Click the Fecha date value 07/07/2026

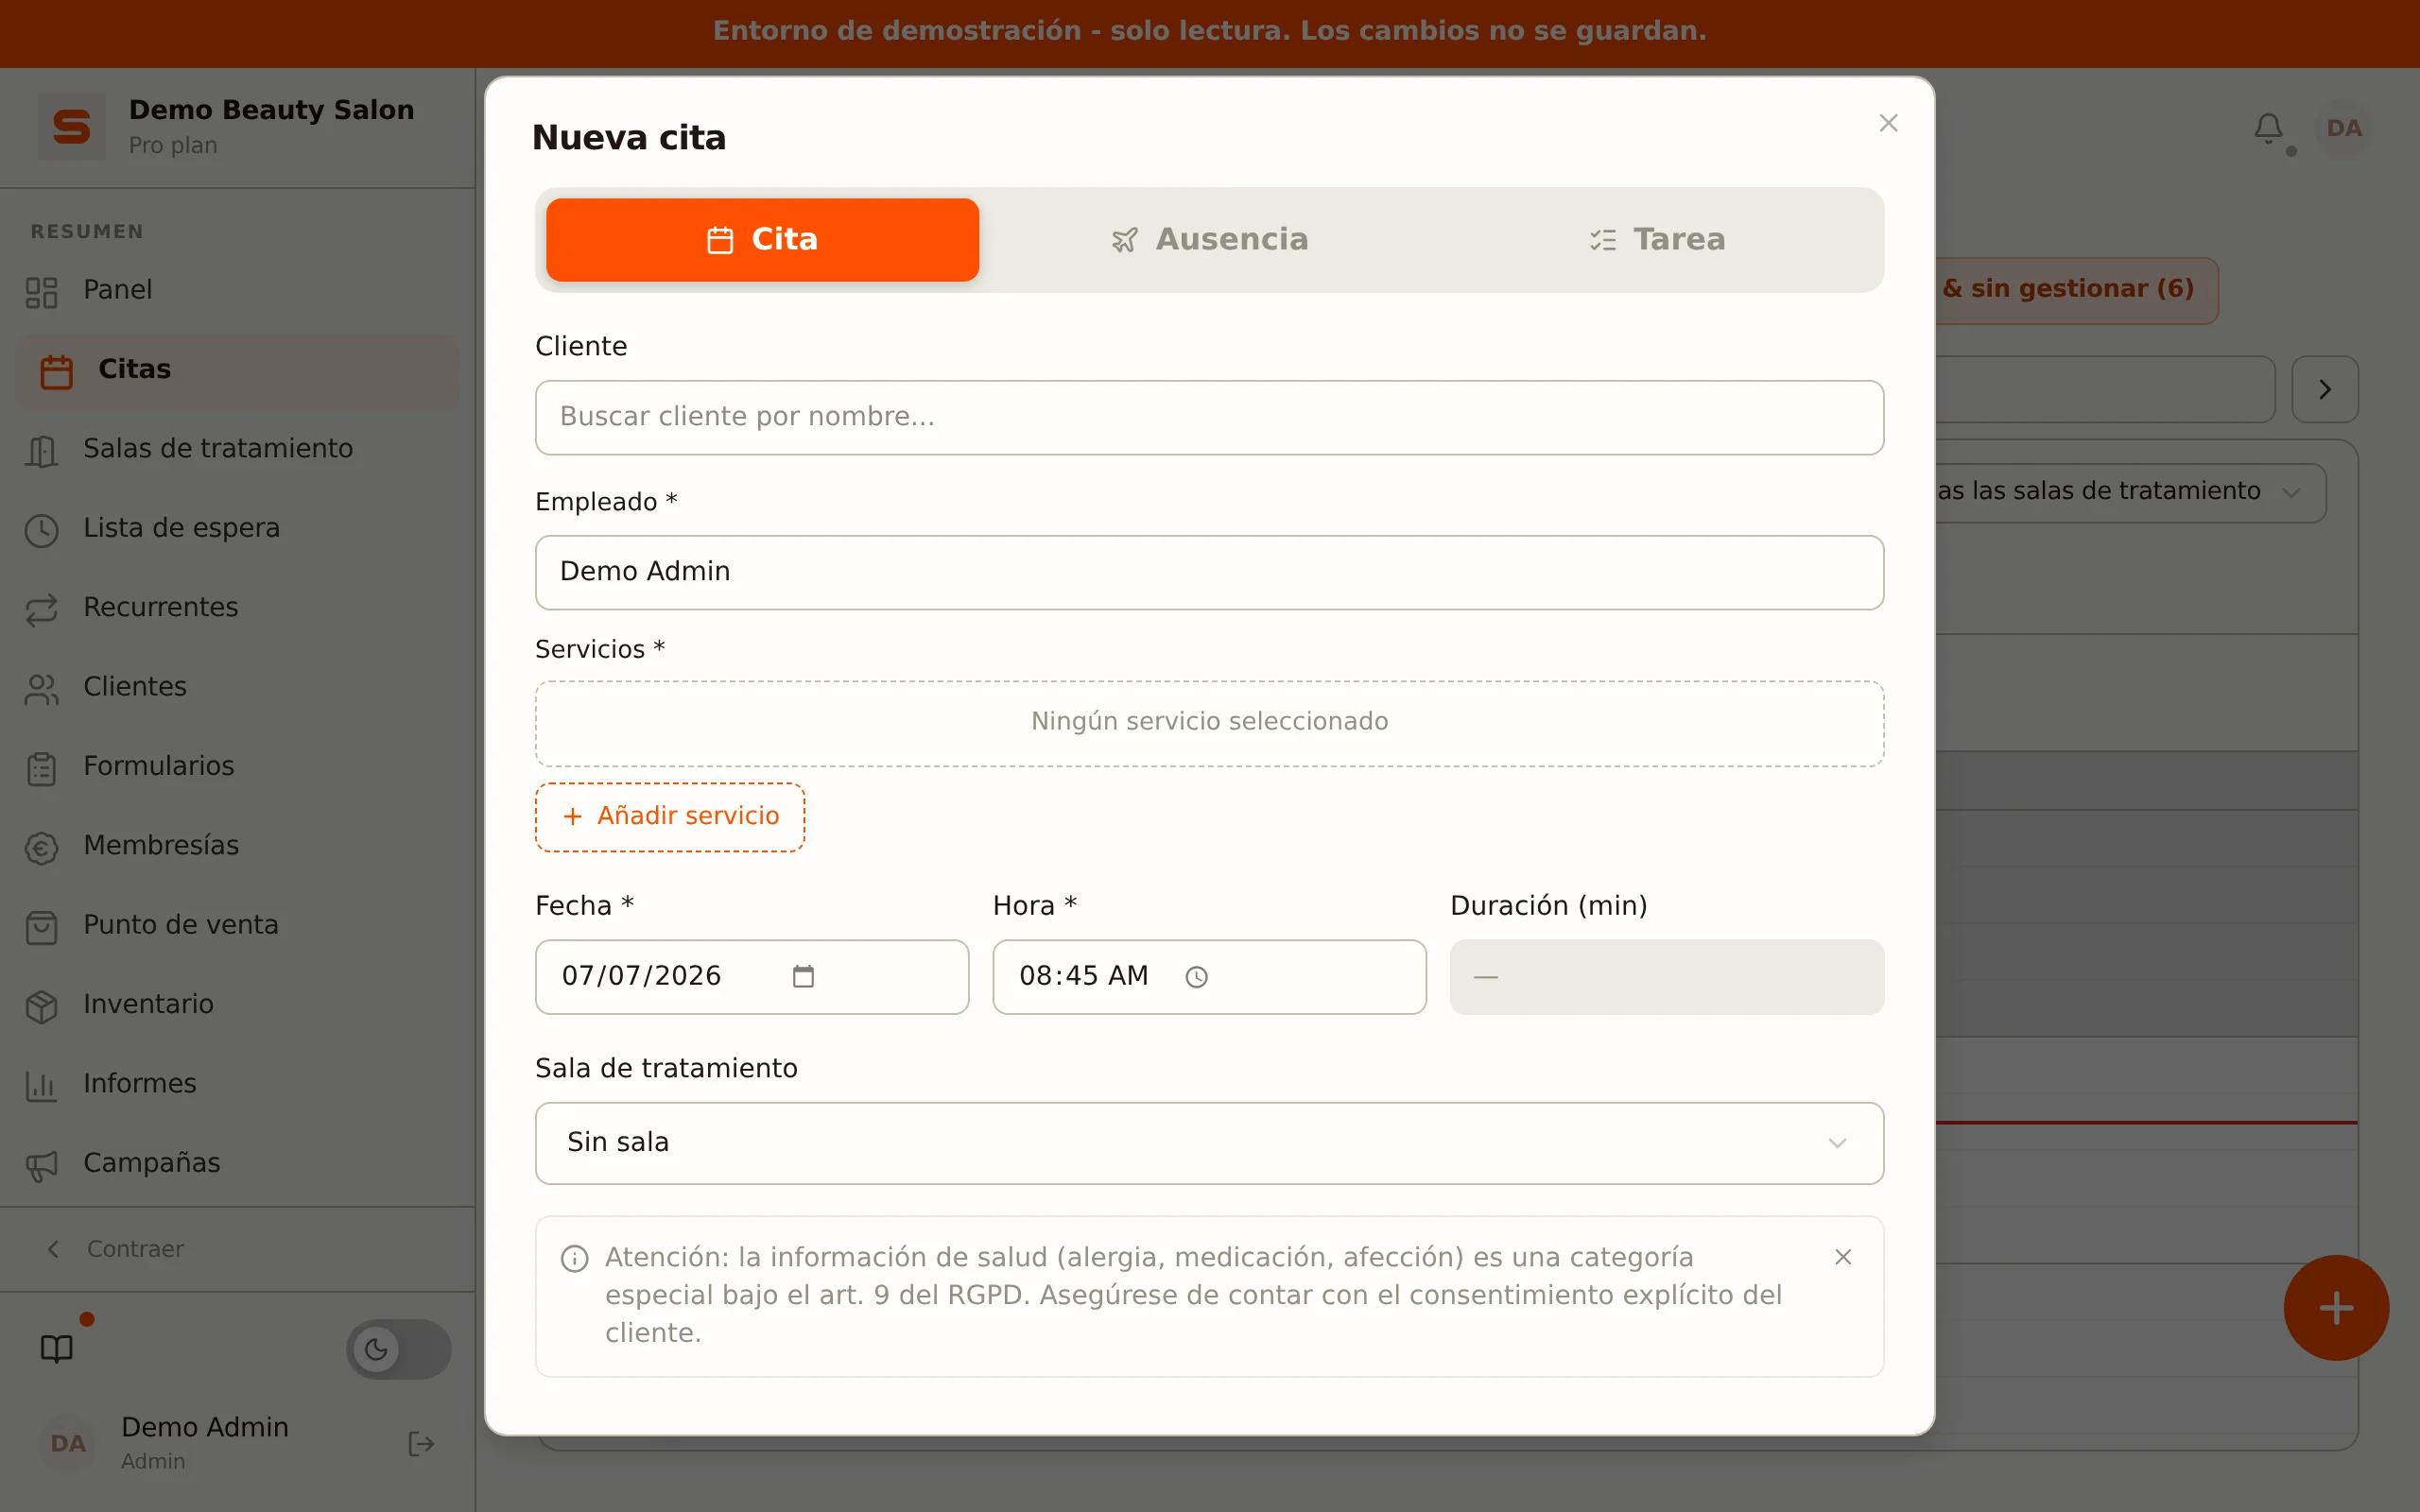(641, 976)
